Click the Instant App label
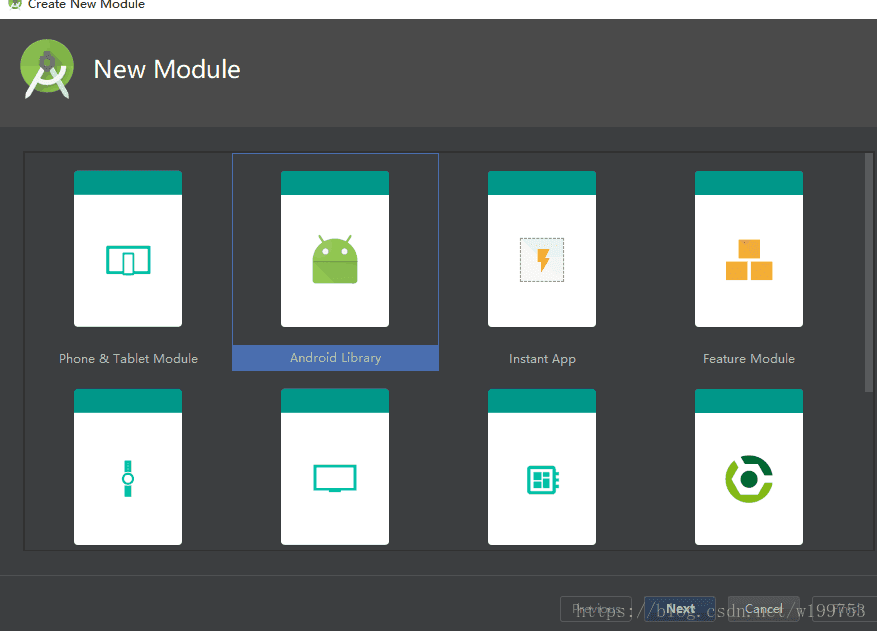Screen dimensions: 877x631 pos(542,359)
